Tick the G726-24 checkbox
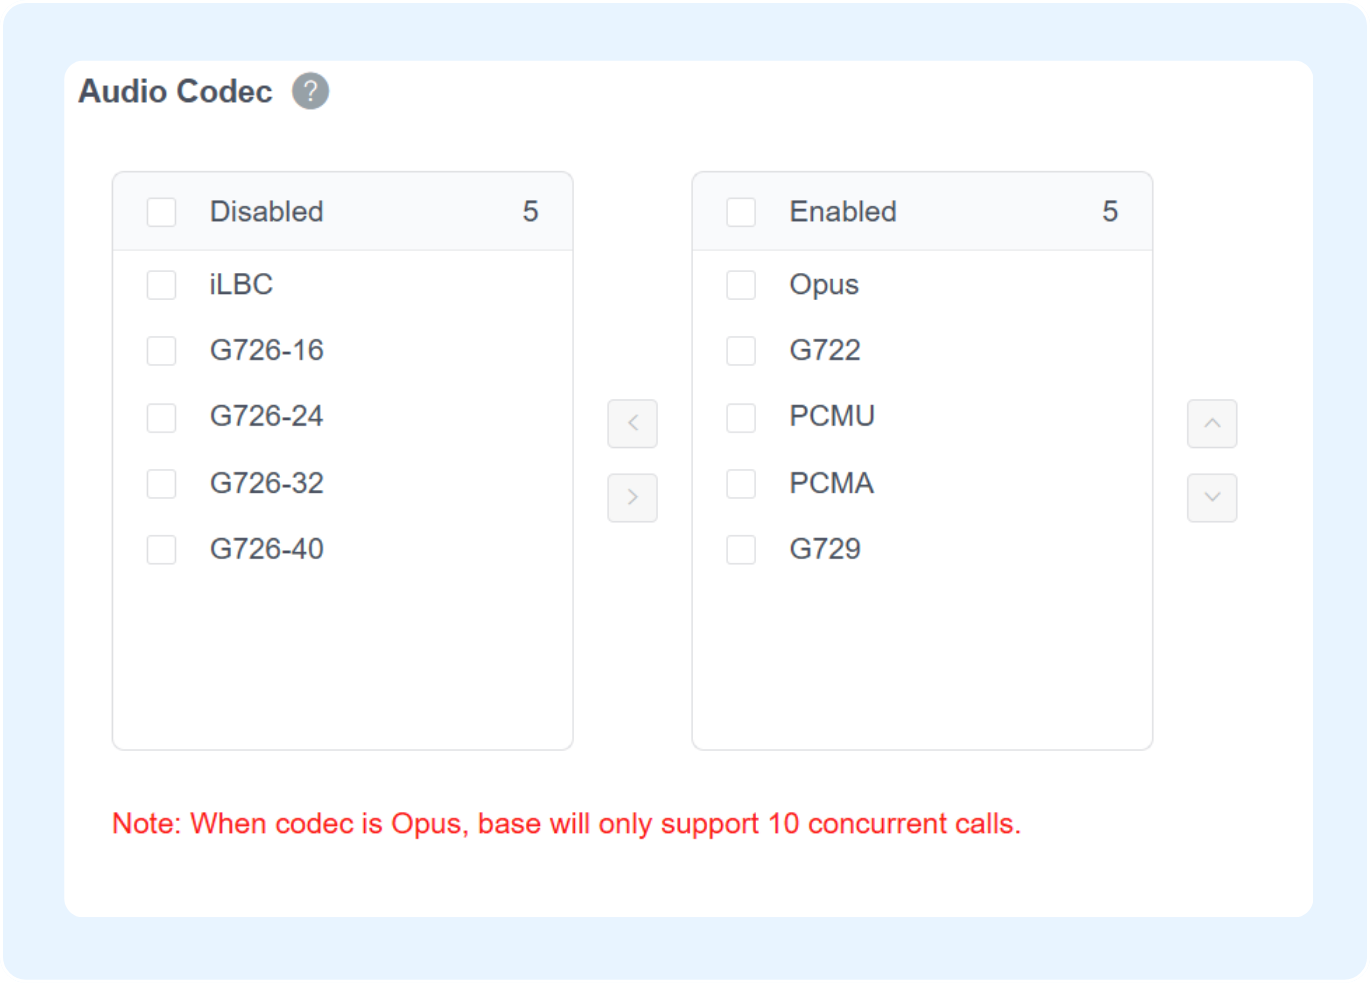The image size is (1371, 983). pyautogui.click(x=161, y=417)
